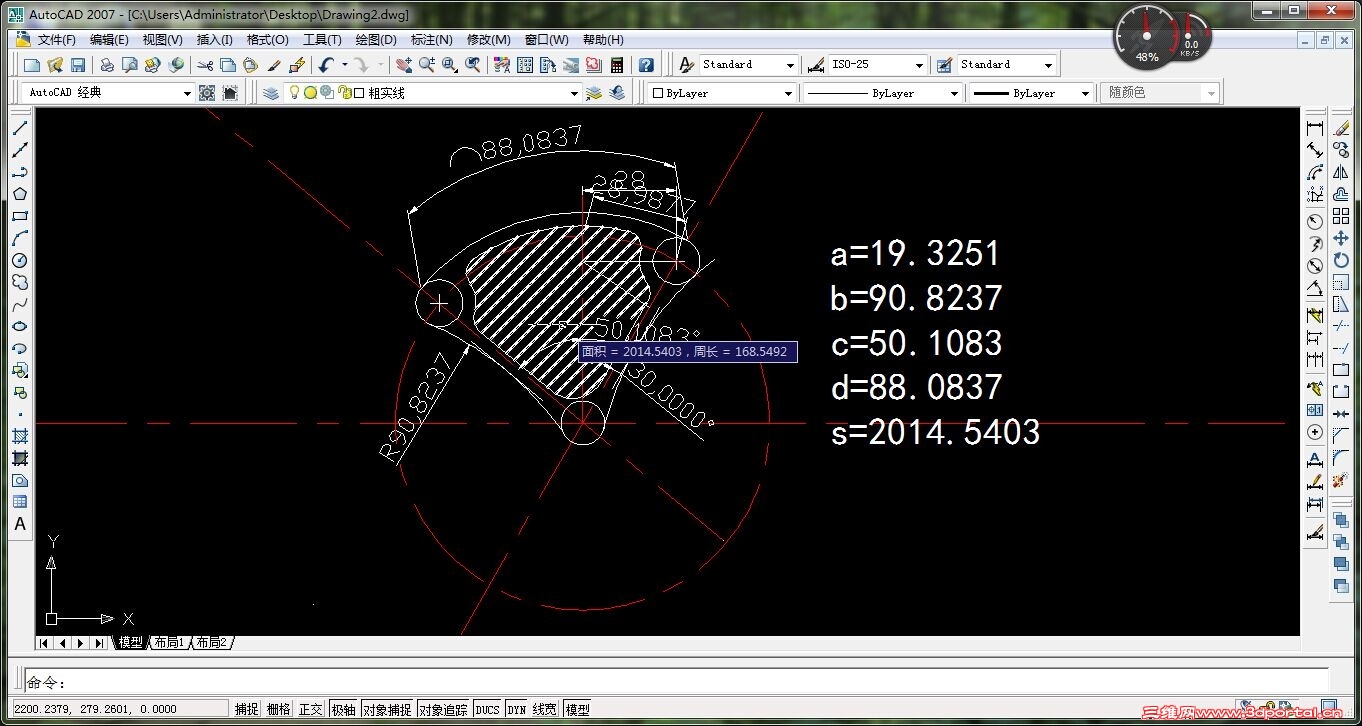
Task: Click the 模型 space button in status bar
Action: [577, 710]
